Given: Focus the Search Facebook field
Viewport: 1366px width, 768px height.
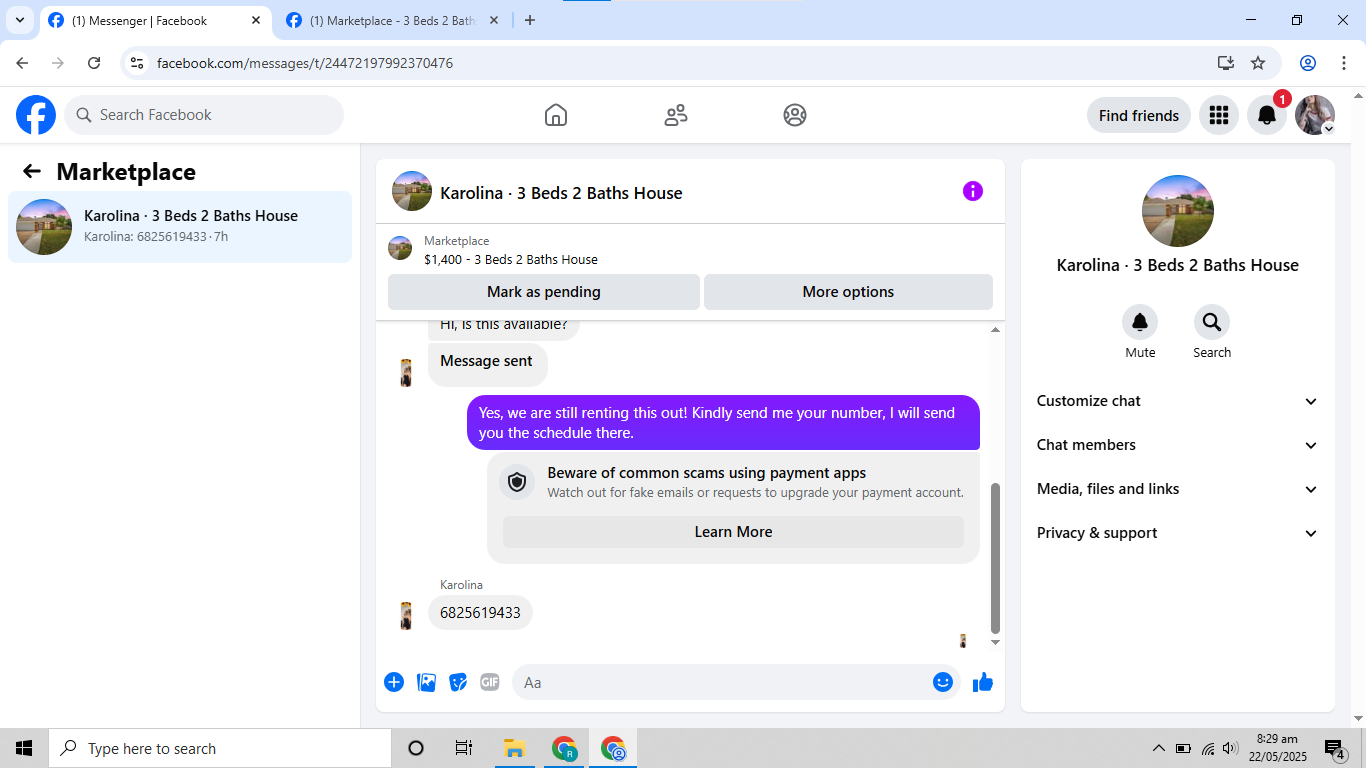Looking at the screenshot, I should point(204,115).
